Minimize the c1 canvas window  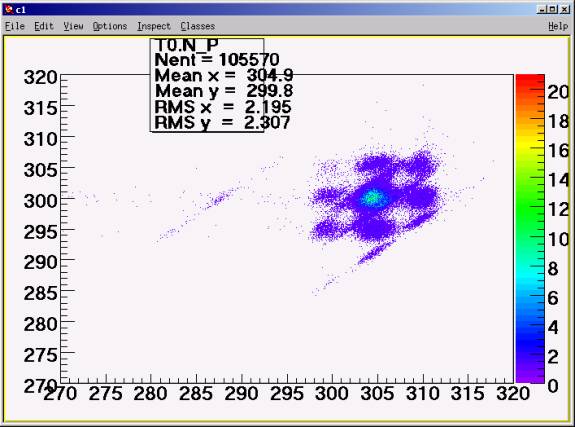(542, 10)
